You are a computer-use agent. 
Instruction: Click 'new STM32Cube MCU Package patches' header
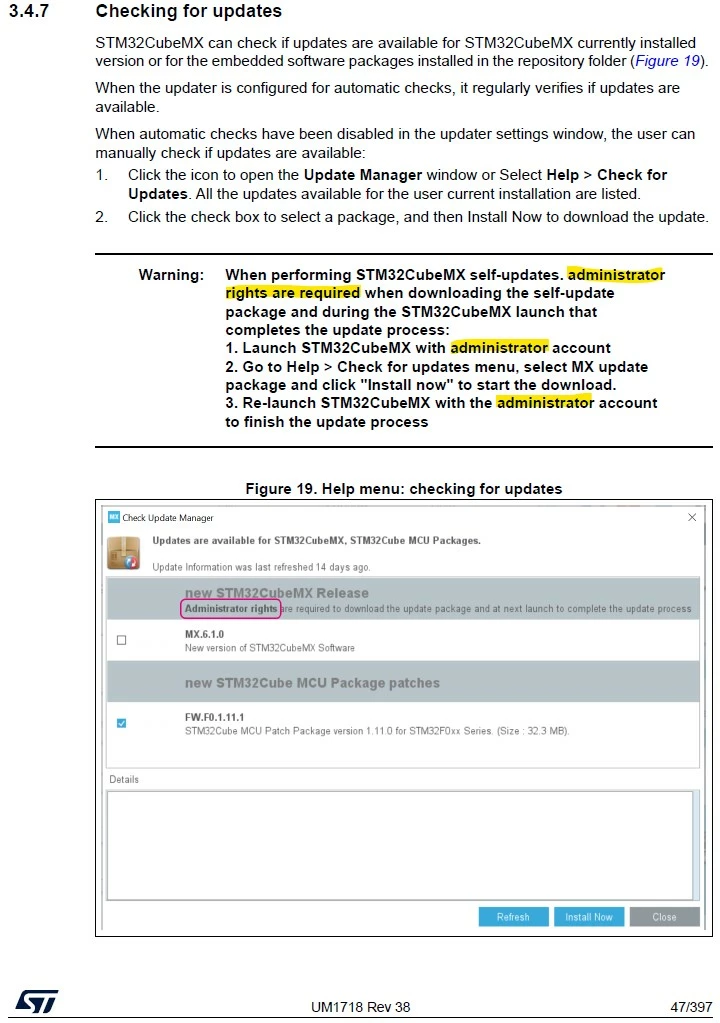click(312, 683)
